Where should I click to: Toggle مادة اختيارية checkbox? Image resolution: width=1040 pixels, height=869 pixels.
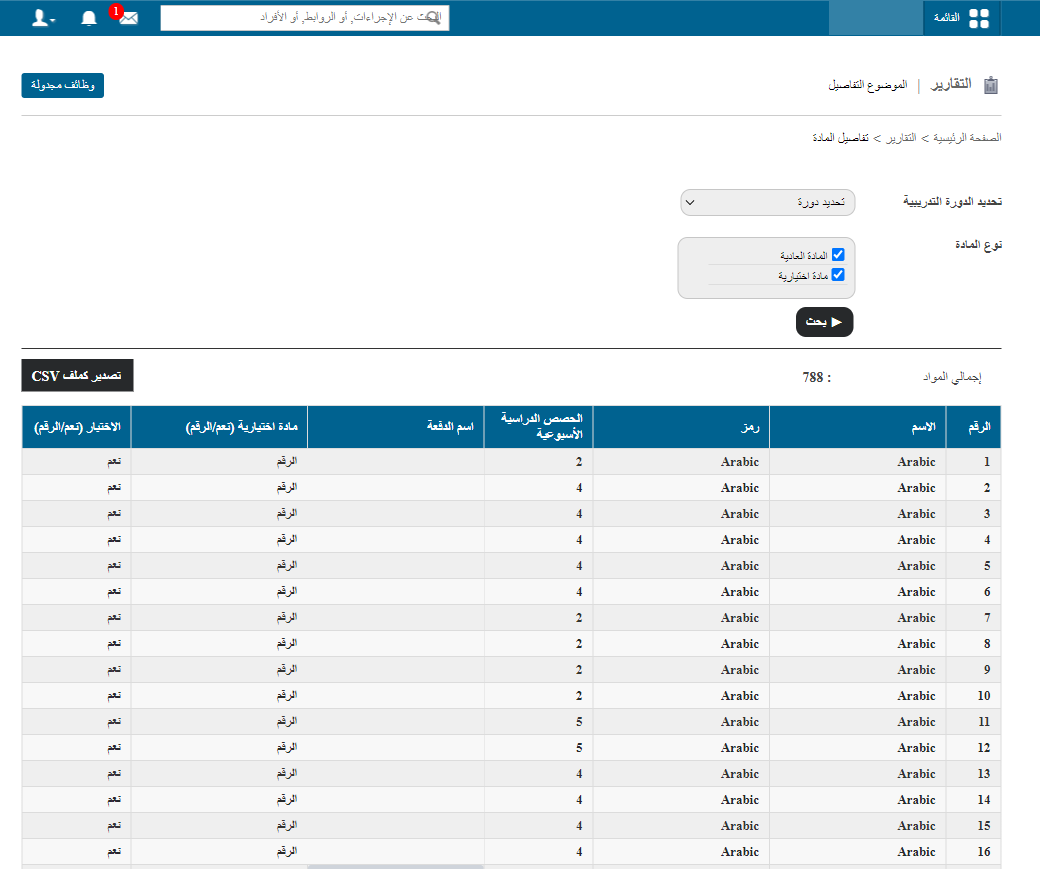click(x=838, y=275)
